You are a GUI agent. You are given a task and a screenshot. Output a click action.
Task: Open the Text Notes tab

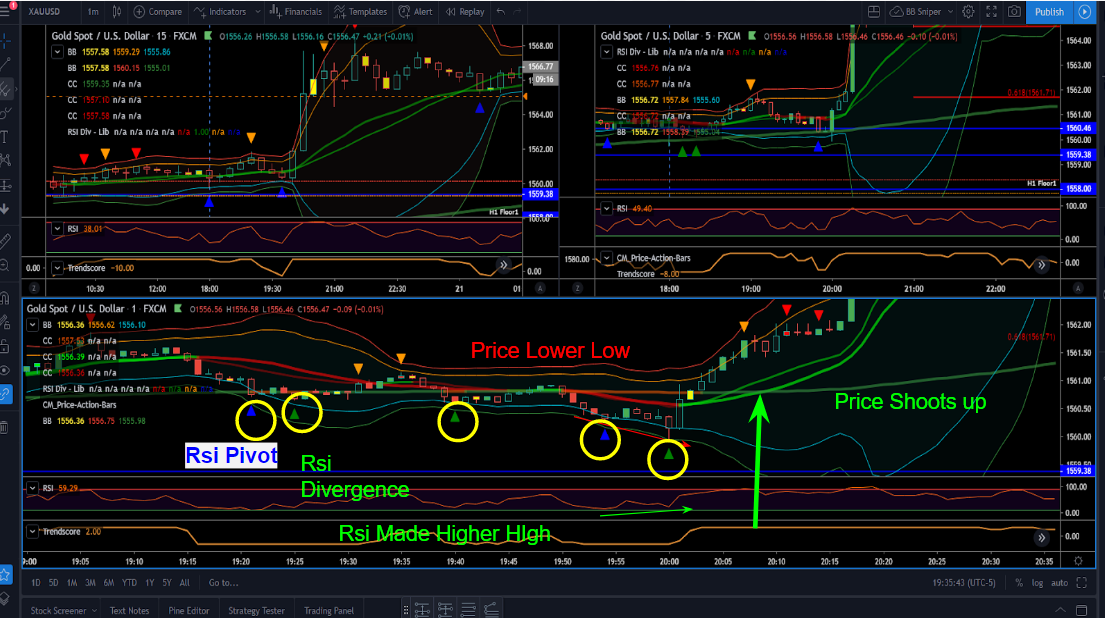pos(129,610)
